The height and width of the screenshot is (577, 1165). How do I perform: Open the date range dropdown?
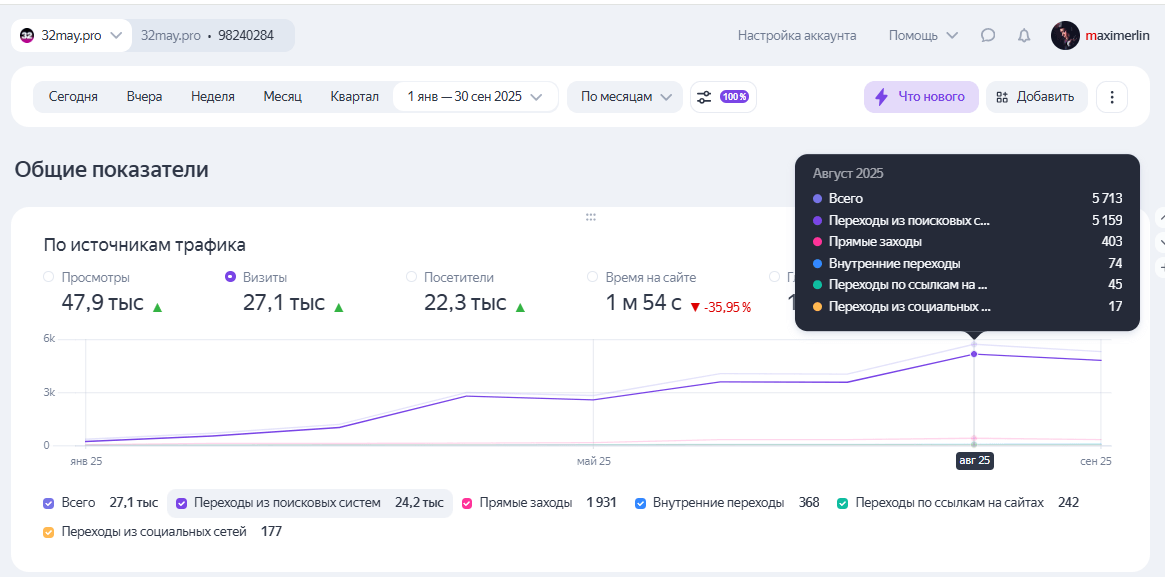475,97
